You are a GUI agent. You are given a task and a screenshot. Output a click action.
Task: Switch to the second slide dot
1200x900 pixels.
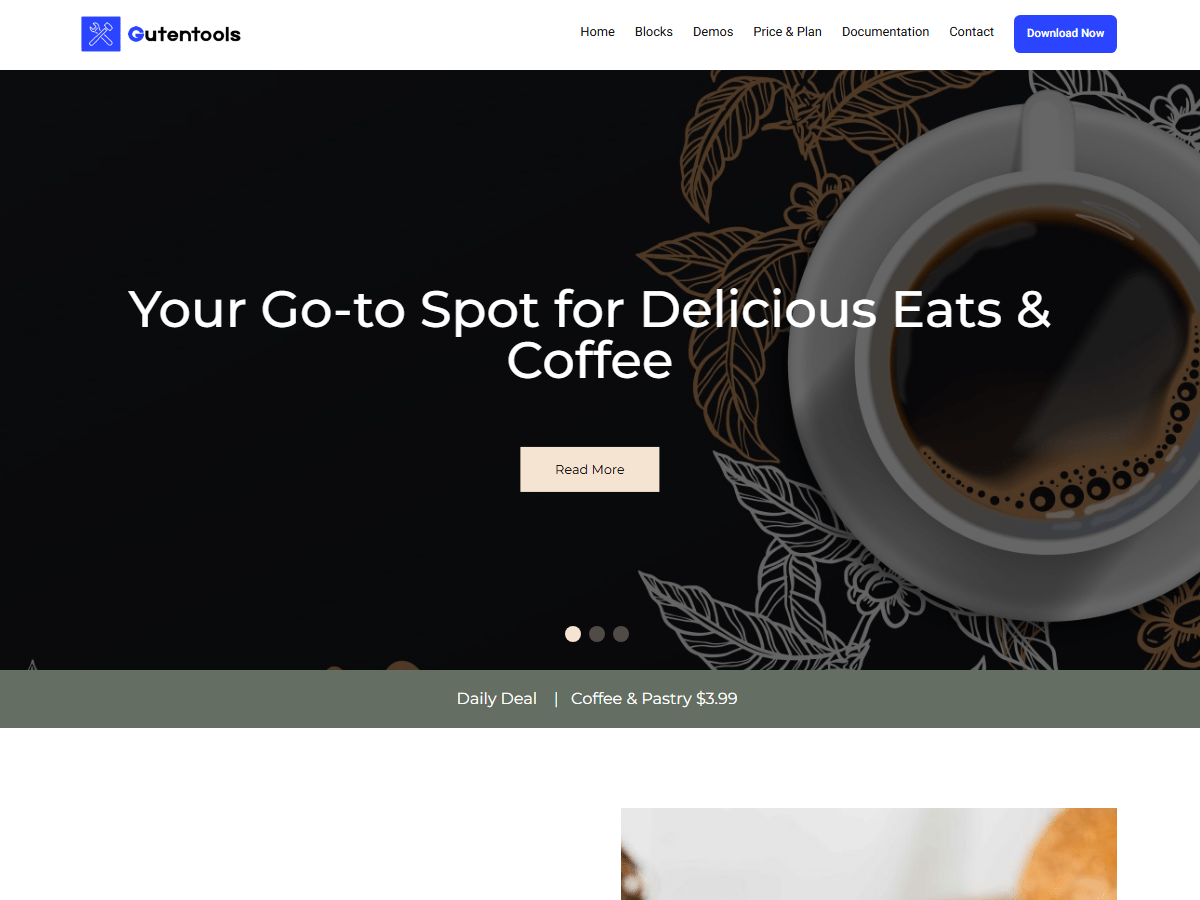coord(597,634)
